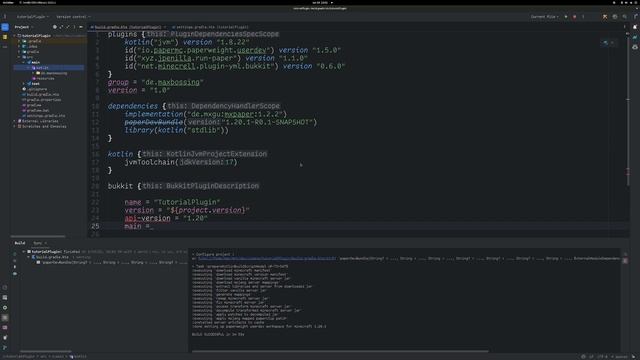Switch to the build.gradle.kts editor tab

[127, 27]
